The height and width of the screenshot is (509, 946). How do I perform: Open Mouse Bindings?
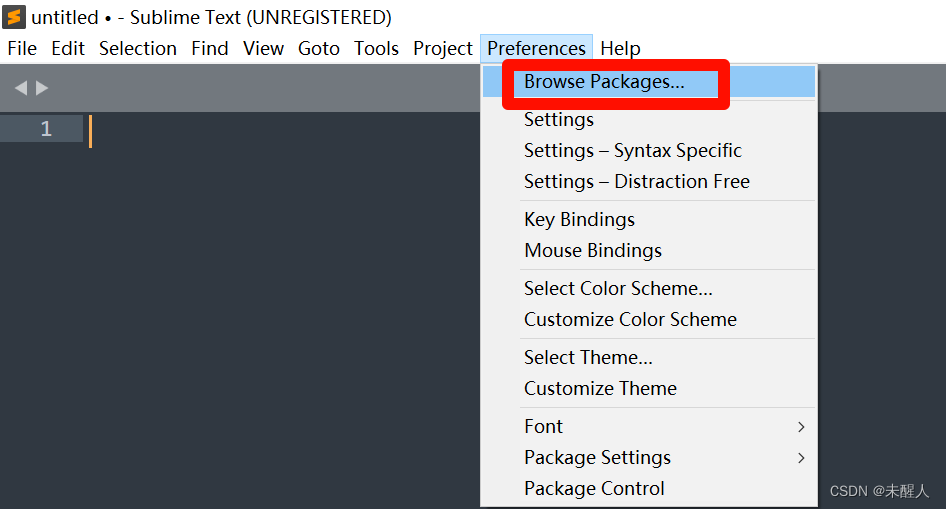point(649,250)
